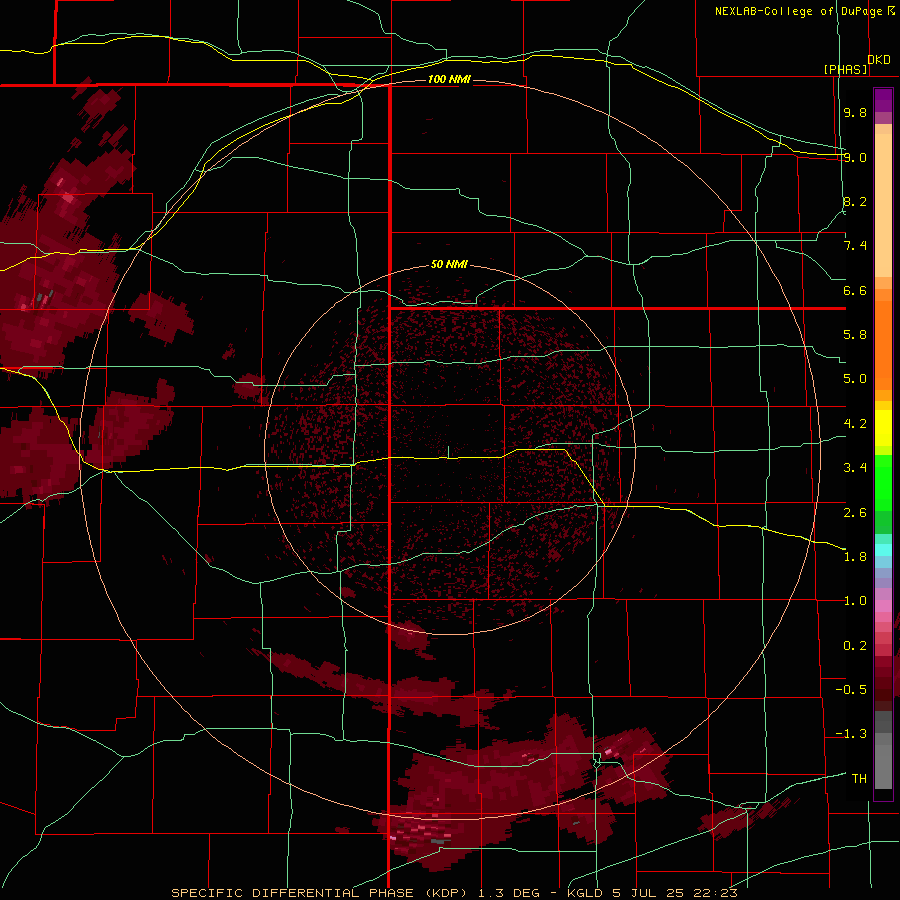The height and width of the screenshot is (900, 900).
Task: Click the purple top segment of color bar
Action: tap(883, 100)
